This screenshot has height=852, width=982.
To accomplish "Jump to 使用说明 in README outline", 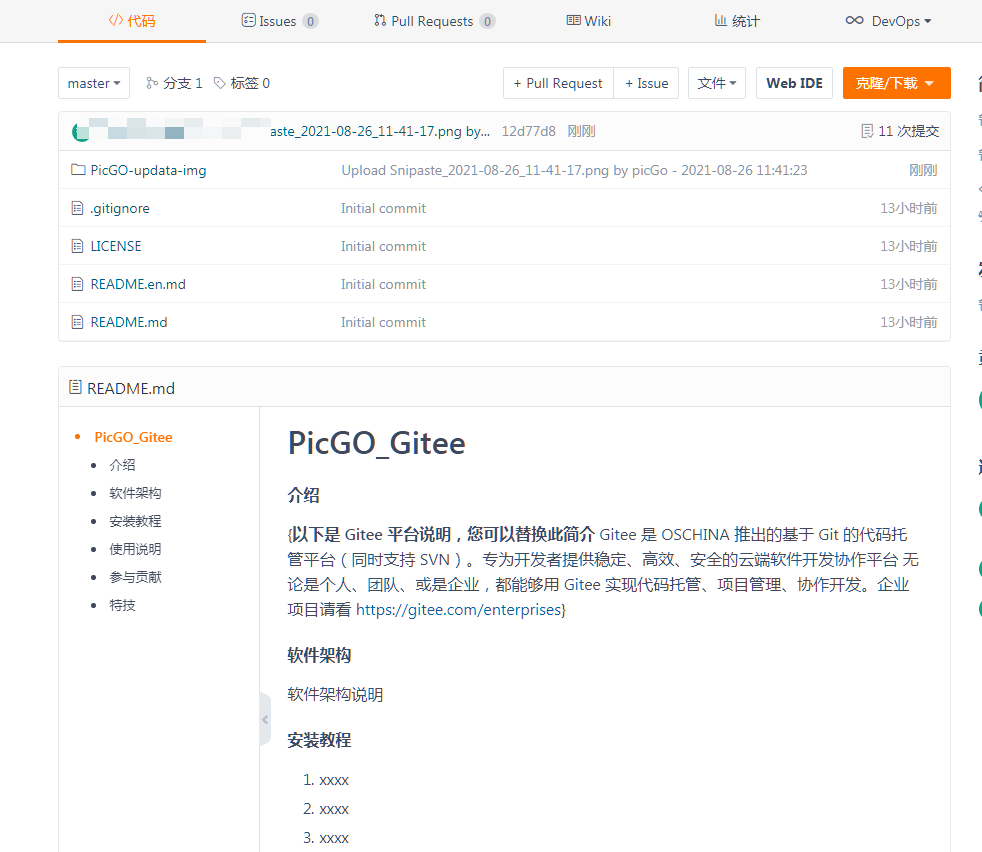I will pos(135,549).
